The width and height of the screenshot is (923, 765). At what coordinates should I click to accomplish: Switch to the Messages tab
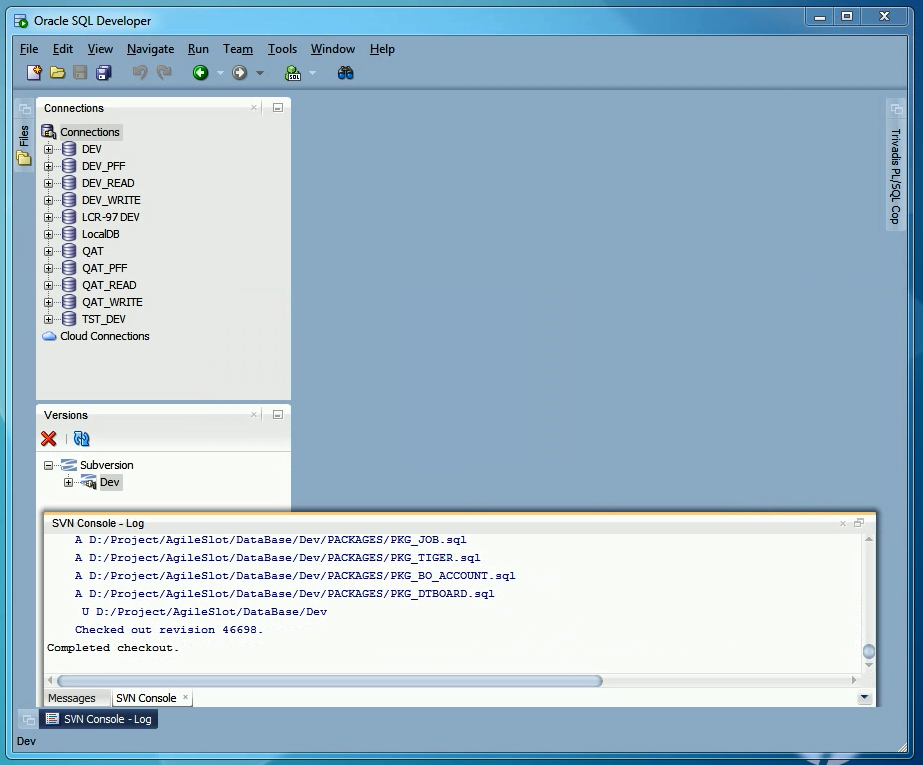[x=71, y=698]
